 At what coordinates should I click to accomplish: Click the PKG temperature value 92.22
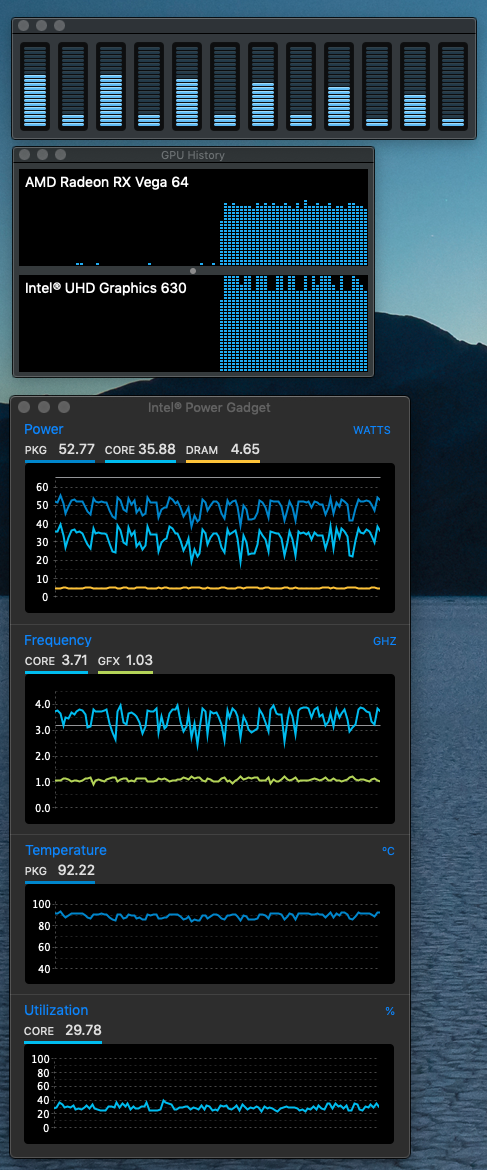coord(76,870)
